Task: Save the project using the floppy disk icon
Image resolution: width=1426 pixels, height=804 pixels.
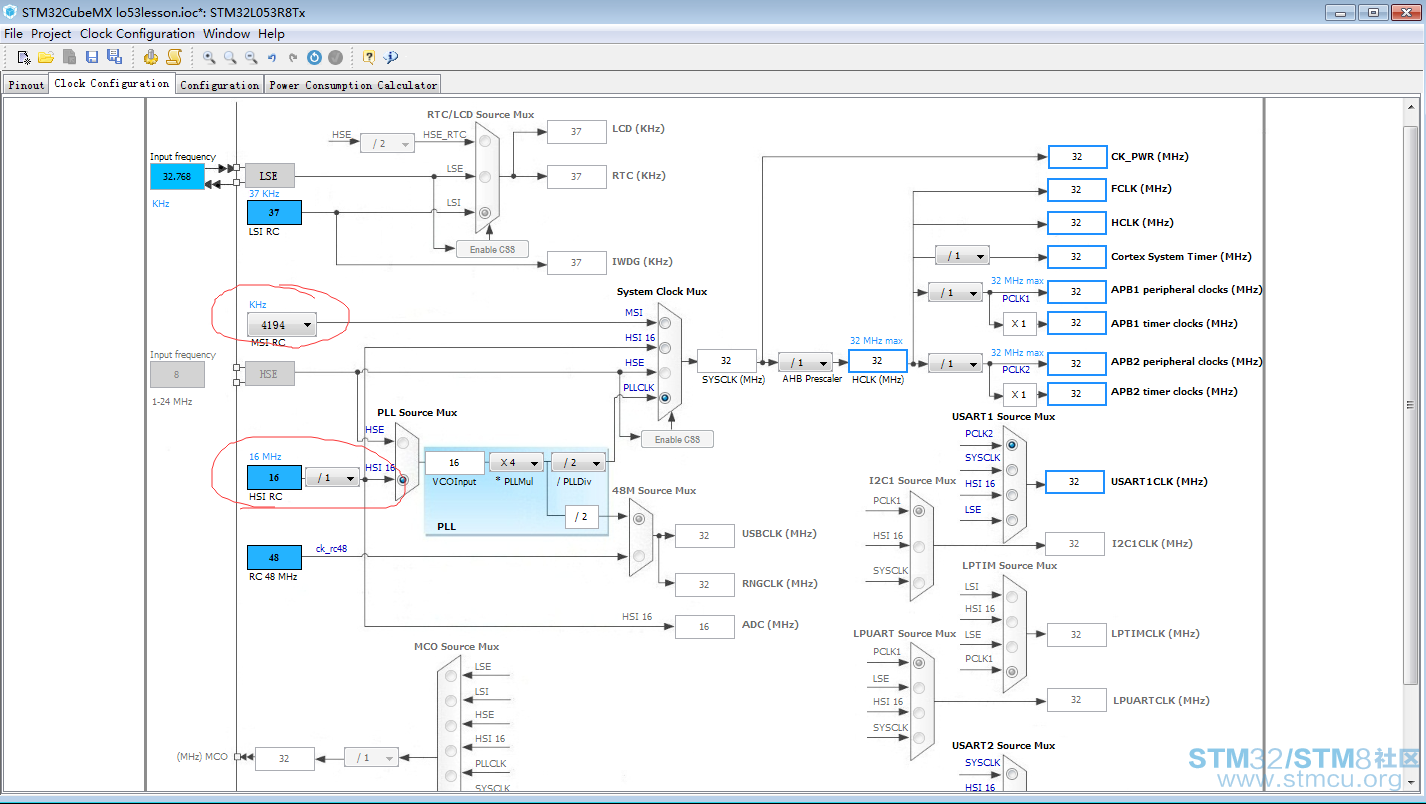Action: [x=92, y=57]
